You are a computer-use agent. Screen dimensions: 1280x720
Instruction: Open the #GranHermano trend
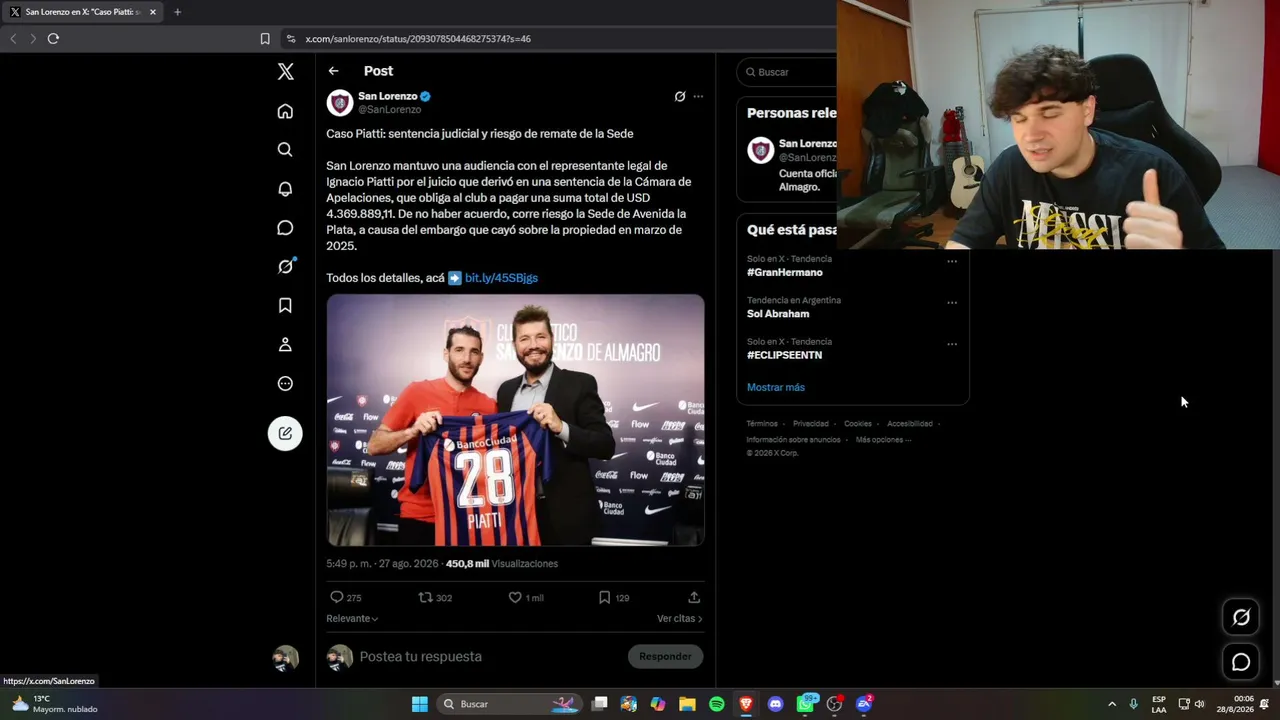click(785, 272)
